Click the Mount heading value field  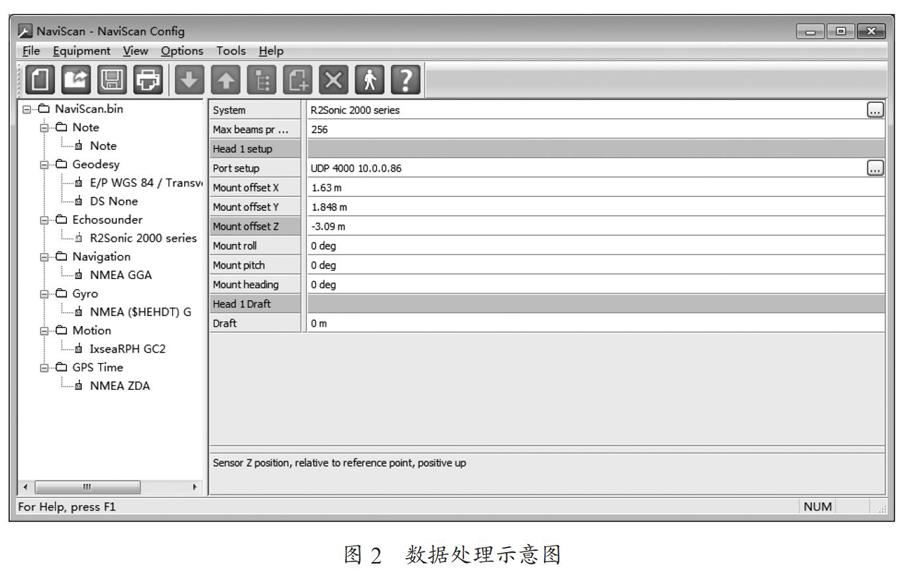(595, 284)
